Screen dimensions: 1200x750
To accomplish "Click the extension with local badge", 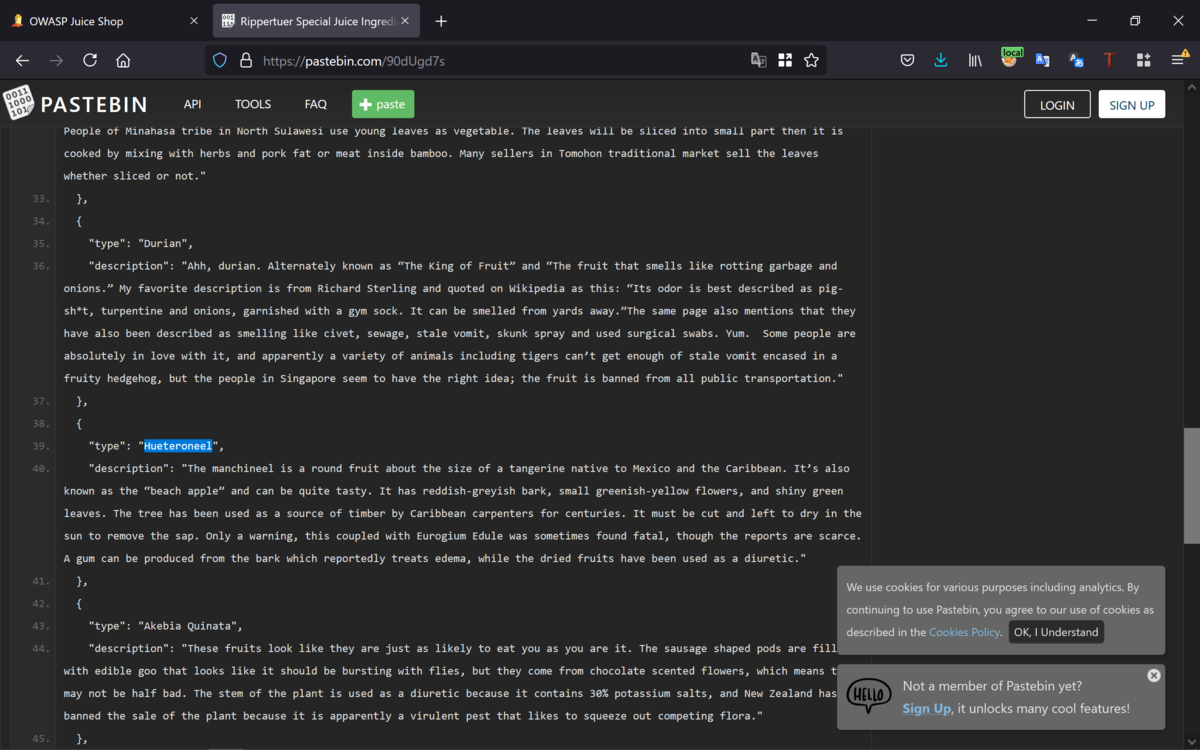I will pos(1010,58).
